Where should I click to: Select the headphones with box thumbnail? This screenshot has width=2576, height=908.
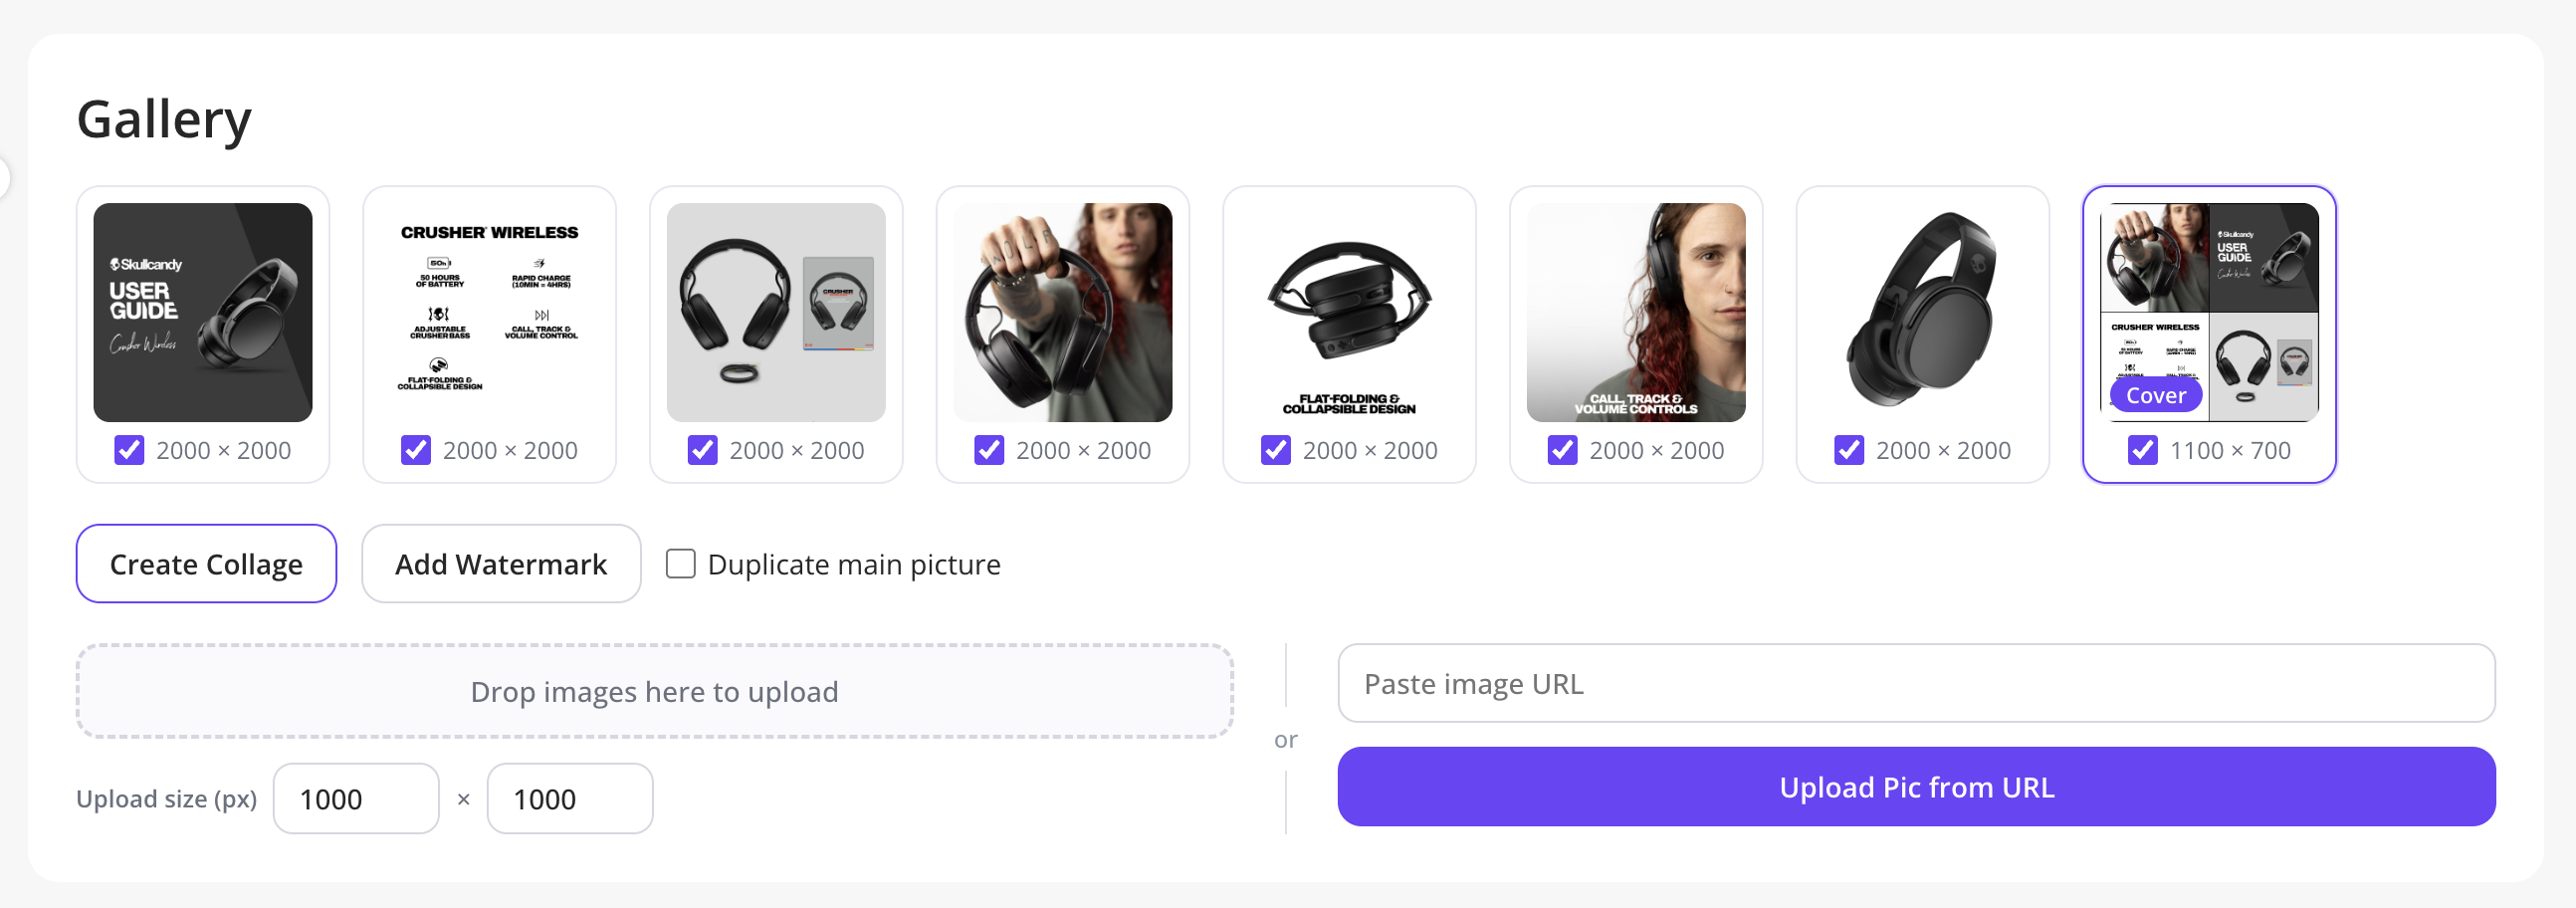[776, 312]
